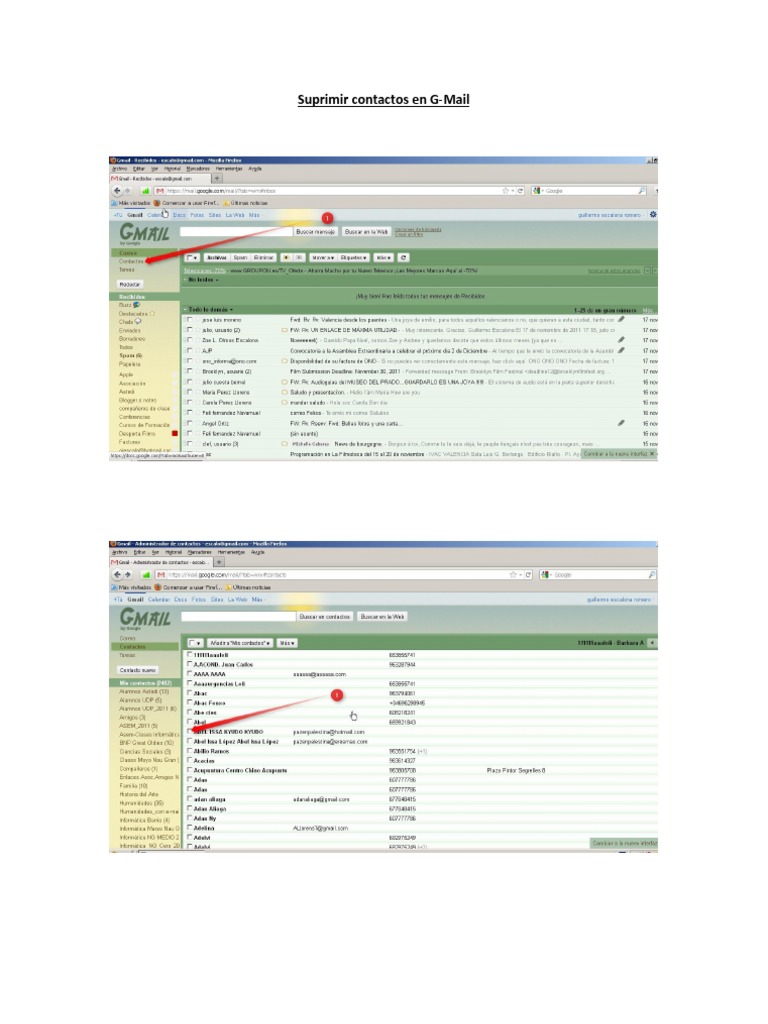Open select-all dropdown in inbox toolbar
Screen dimensions: 768x1024
pos(193,257)
